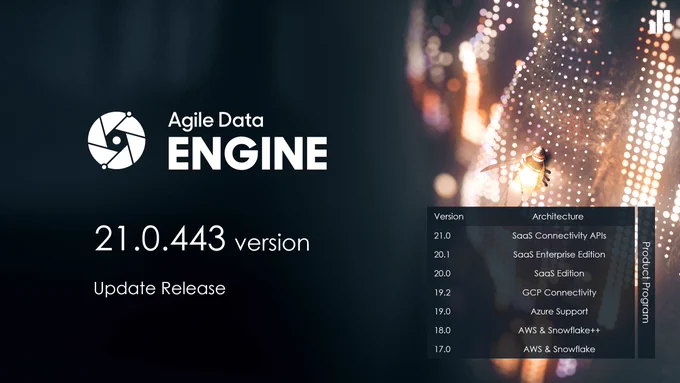Select version "18.0" in the table

442,330
